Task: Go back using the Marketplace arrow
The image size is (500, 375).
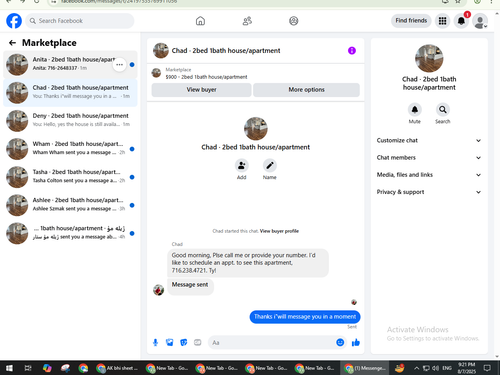Action: pyautogui.click(x=12, y=43)
